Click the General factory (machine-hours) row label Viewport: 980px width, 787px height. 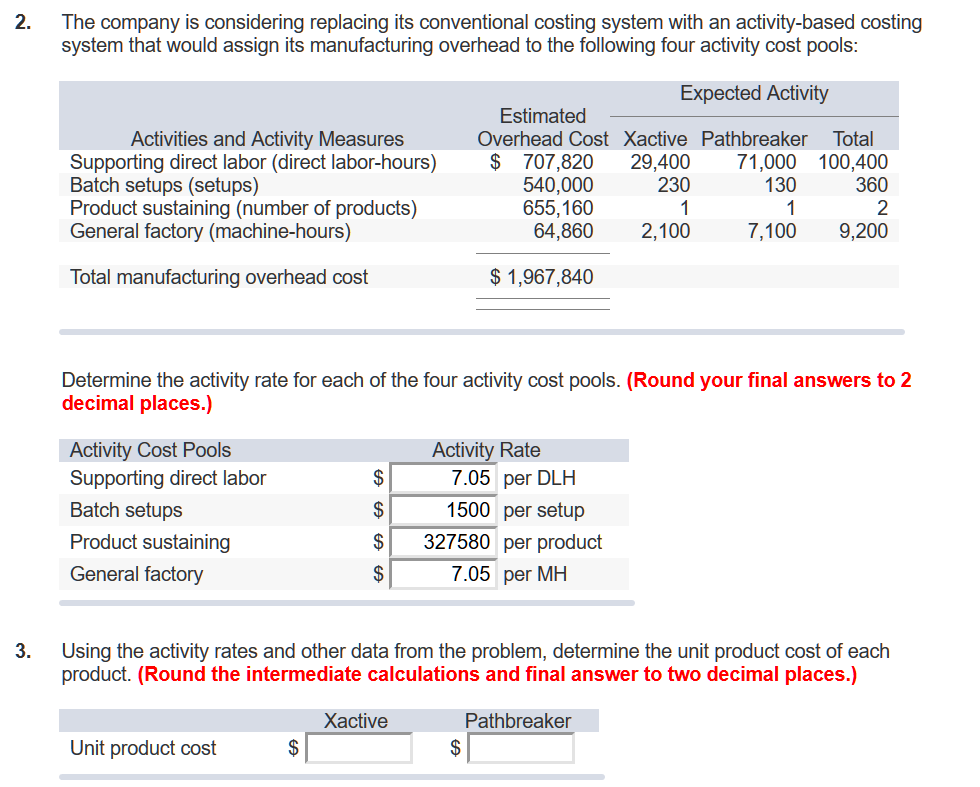pos(210,231)
